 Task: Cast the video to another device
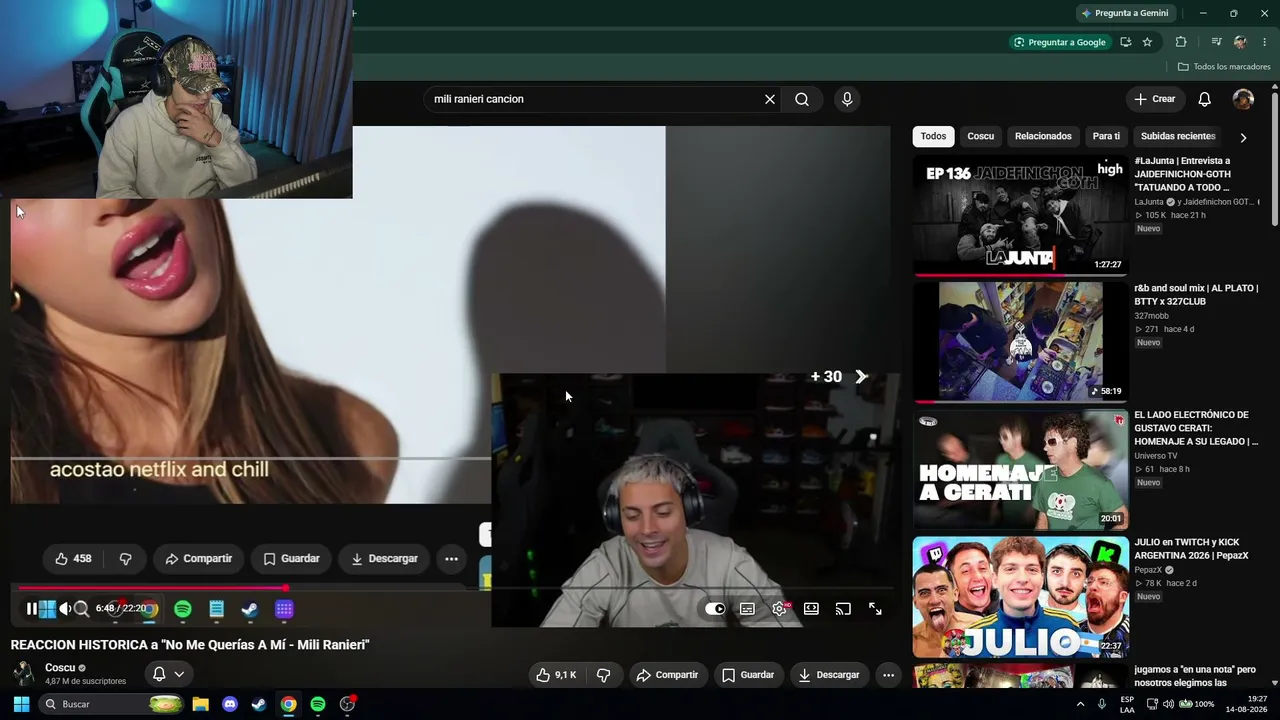[x=843, y=609]
